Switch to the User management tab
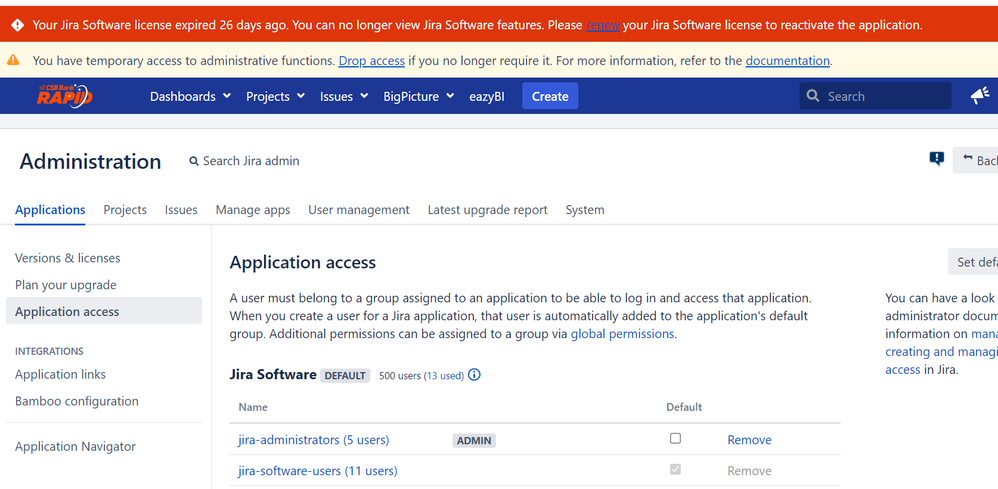 (359, 210)
